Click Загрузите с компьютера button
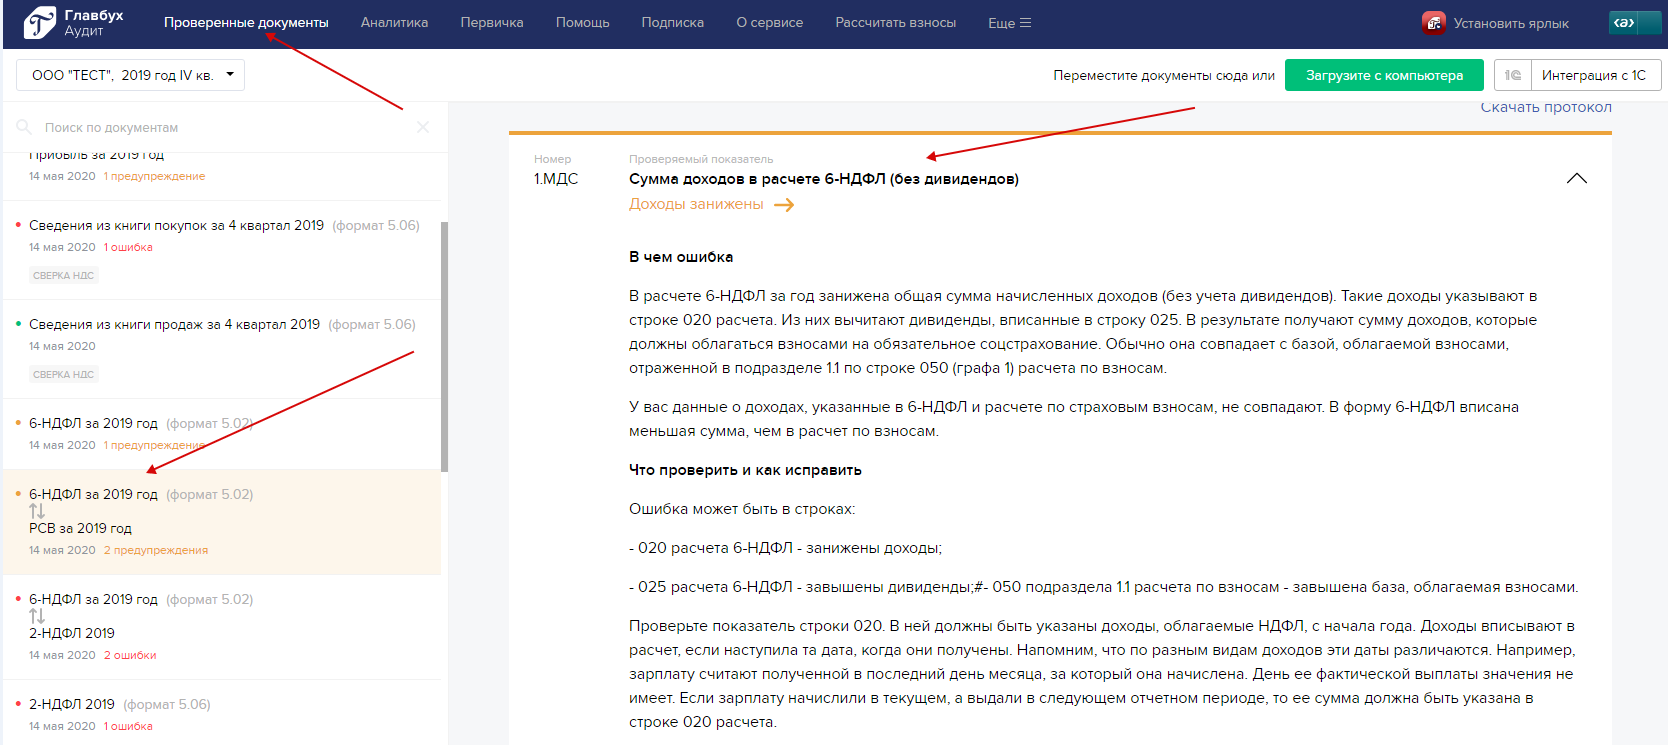The image size is (1668, 745). click(x=1384, y=75)
